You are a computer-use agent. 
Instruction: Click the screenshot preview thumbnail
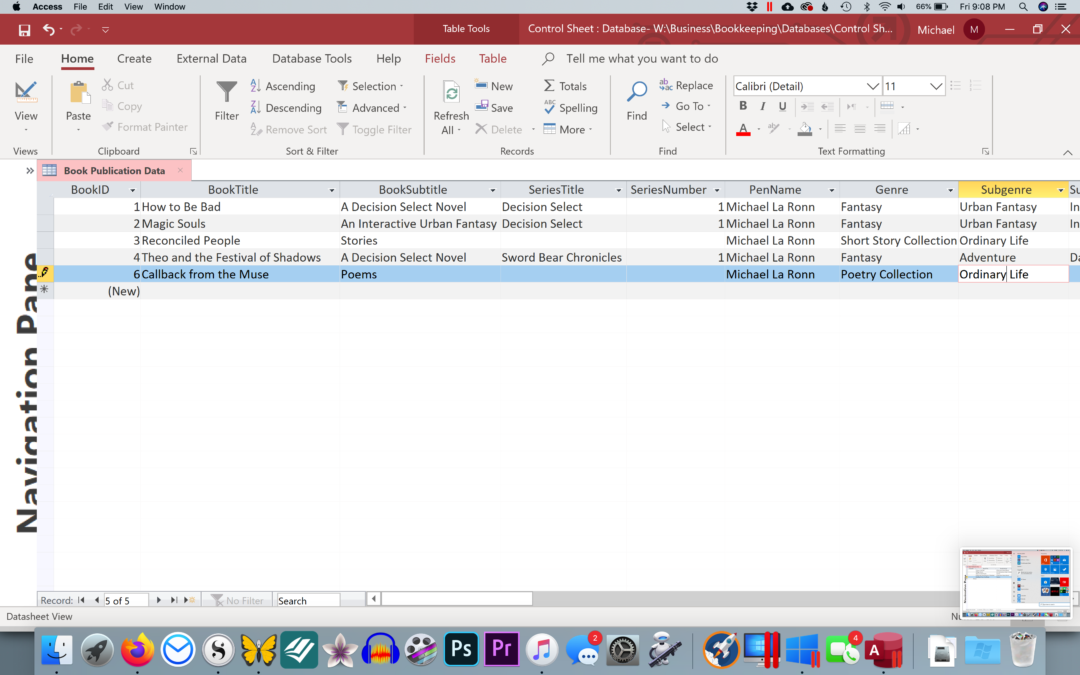tap(1016, 583)
